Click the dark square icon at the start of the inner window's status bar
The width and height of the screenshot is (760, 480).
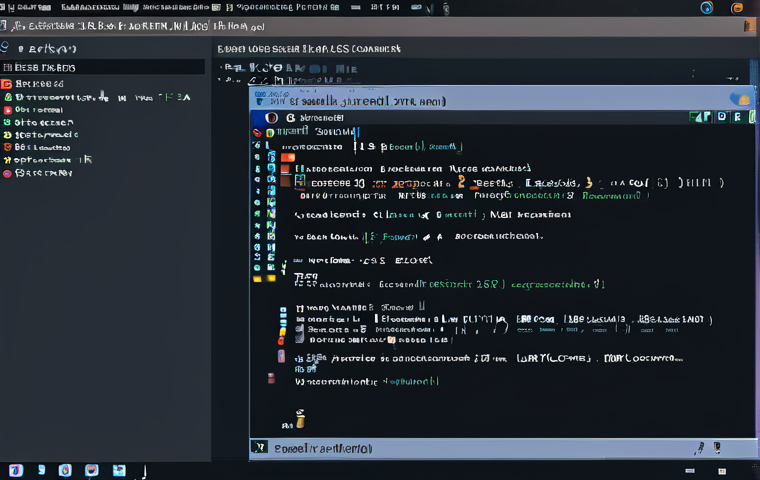pyautogui.click(x=259, y=447)
